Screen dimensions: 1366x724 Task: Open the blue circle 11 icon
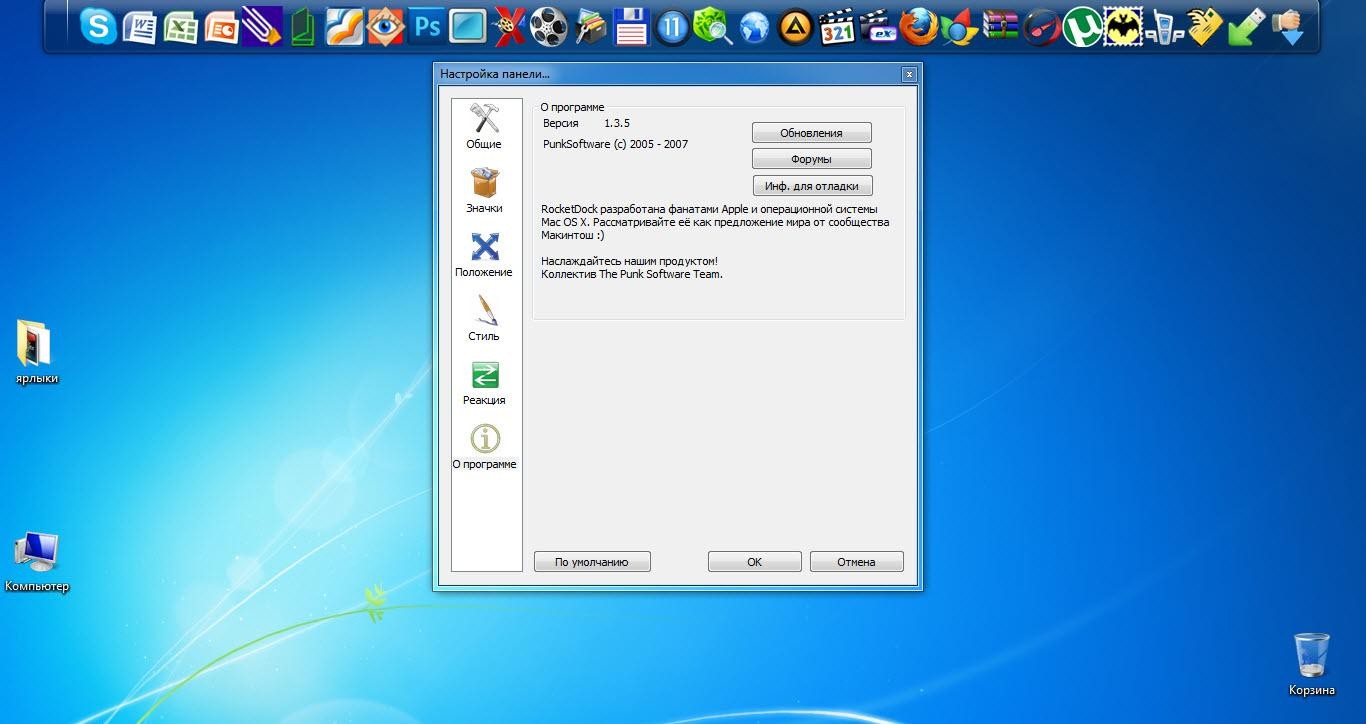(672, 27)
